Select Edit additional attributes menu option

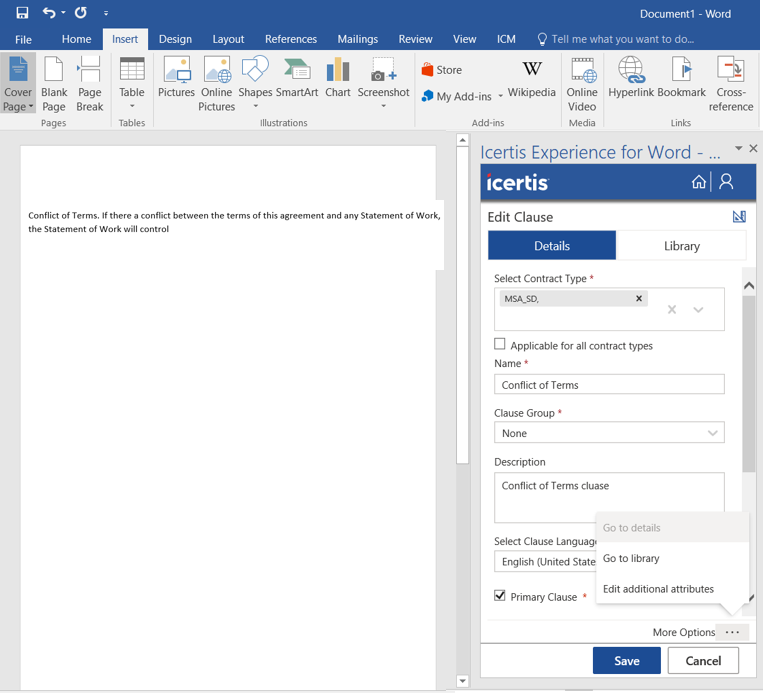(658, 589)
